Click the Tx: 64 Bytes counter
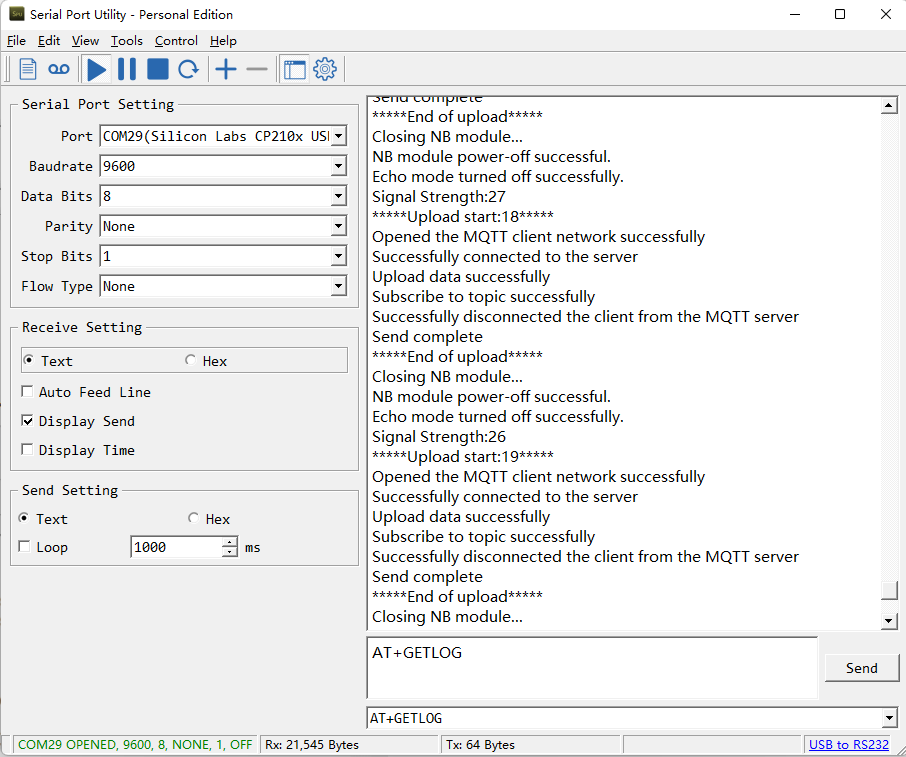This screenshot has height=757, width=906. click(480, 744)
